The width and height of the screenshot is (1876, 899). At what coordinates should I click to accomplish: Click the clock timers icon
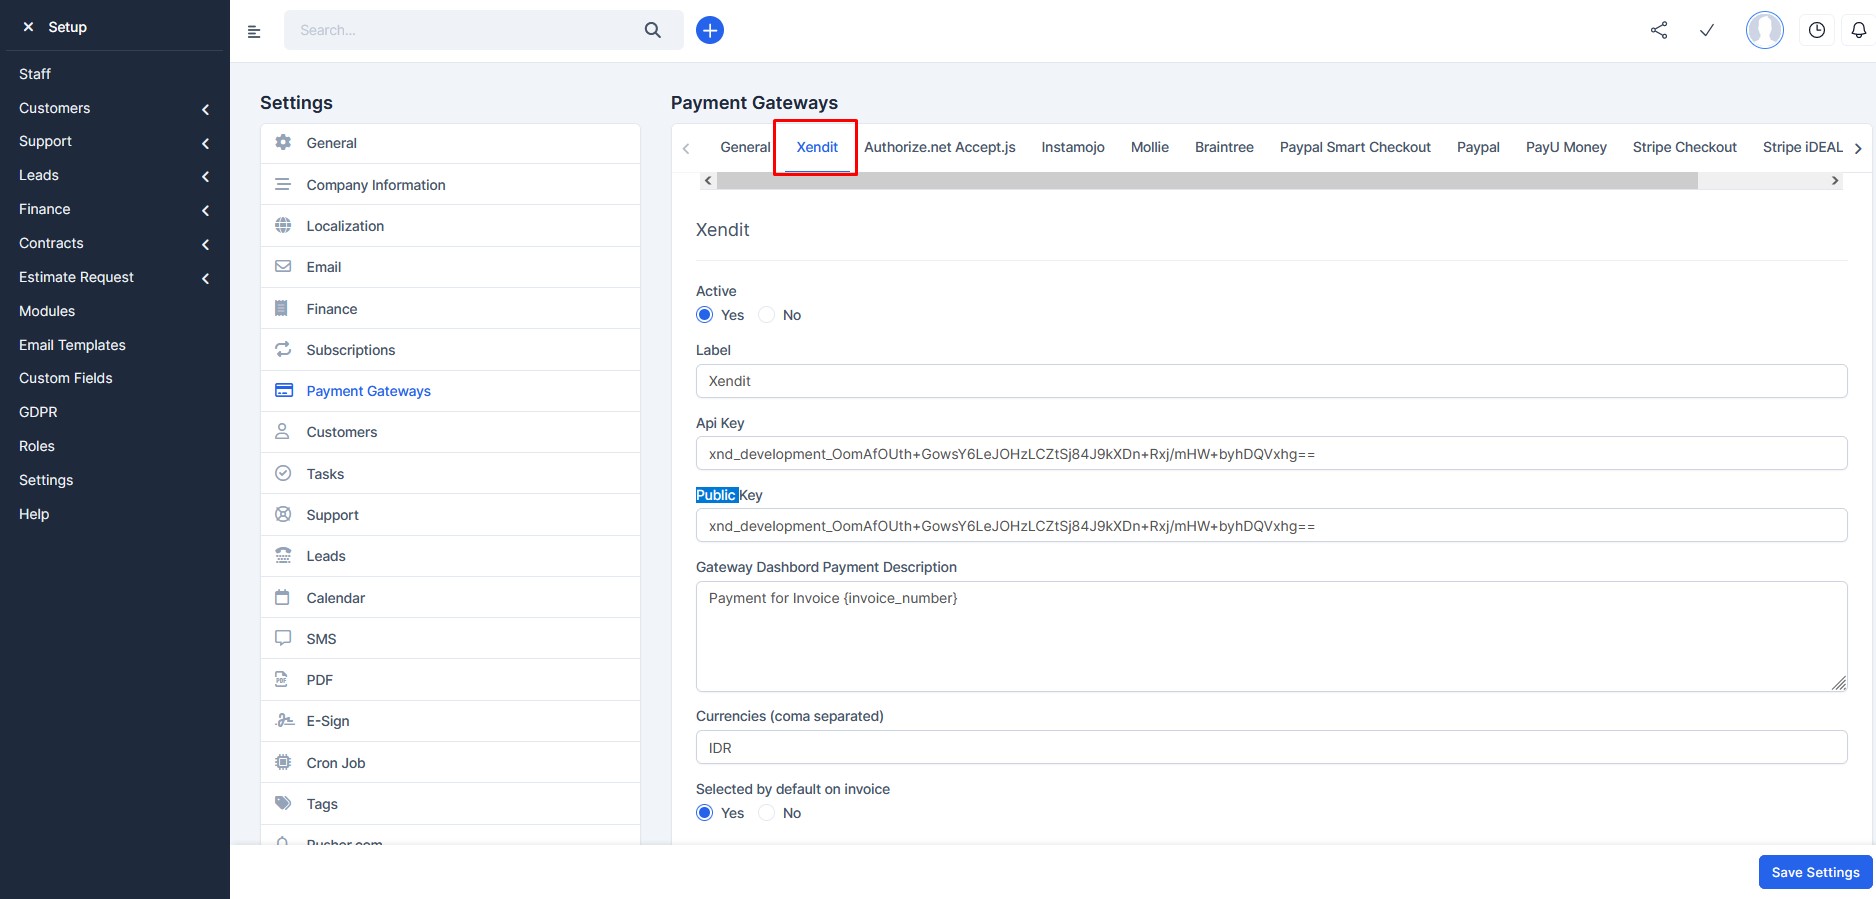coord(1817,30)
